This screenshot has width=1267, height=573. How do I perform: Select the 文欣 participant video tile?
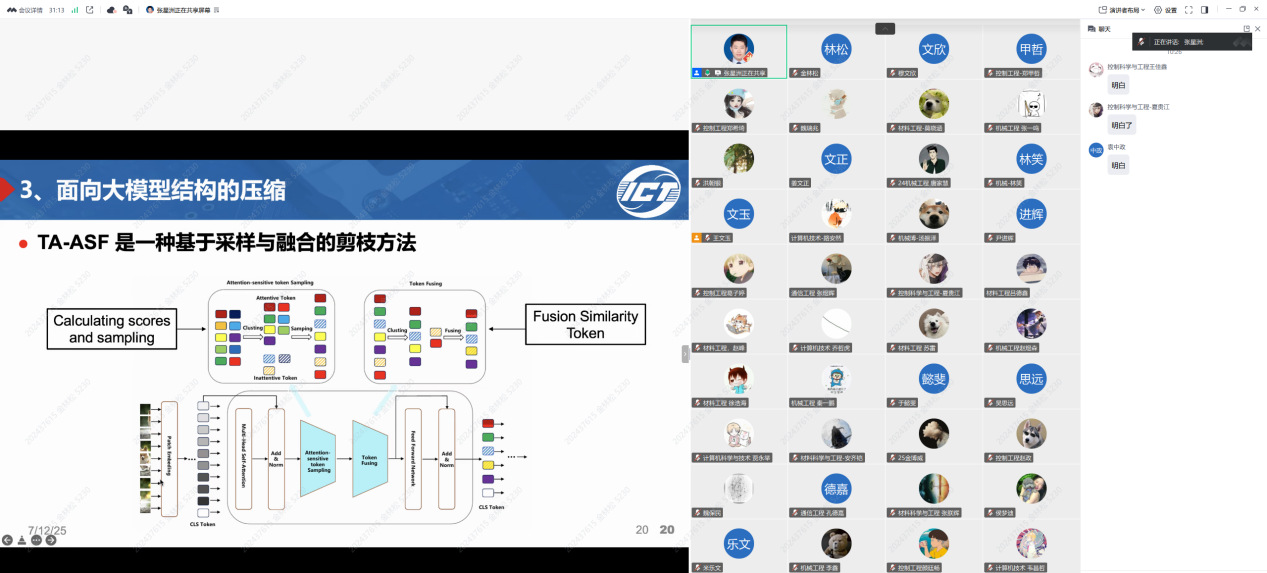coord(933,50)
